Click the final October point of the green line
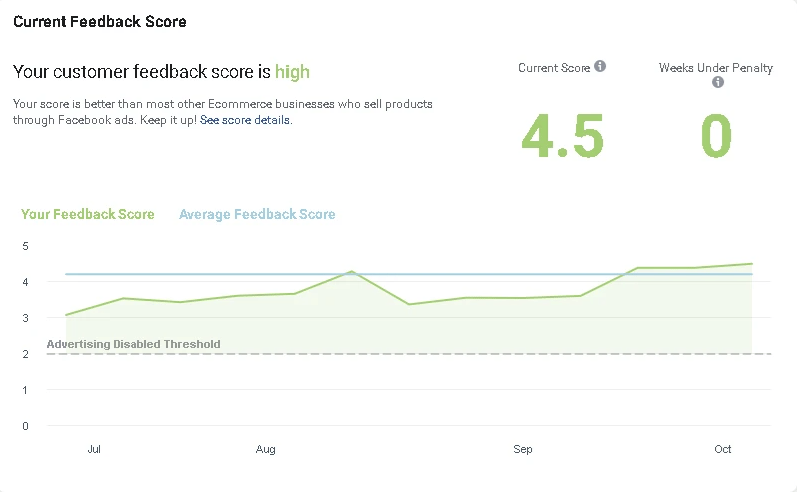Screen dimensions: 797x492 click(x=752, y=264)
